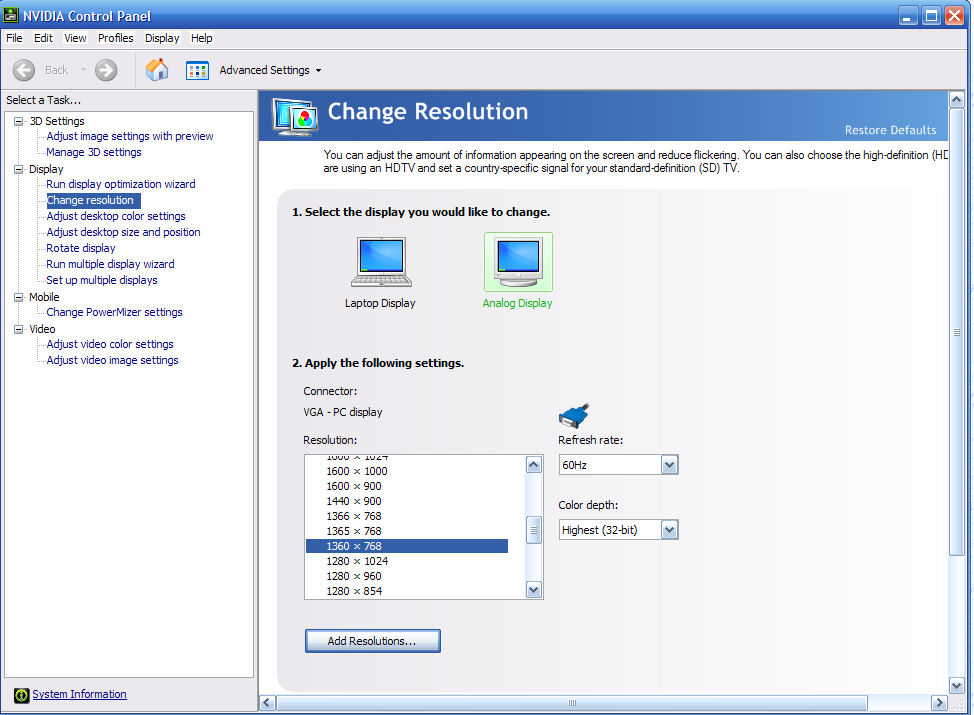Select the 1360 × 768 resolution
This screenshot has width=974, height=715.
(x=407, y=546)
